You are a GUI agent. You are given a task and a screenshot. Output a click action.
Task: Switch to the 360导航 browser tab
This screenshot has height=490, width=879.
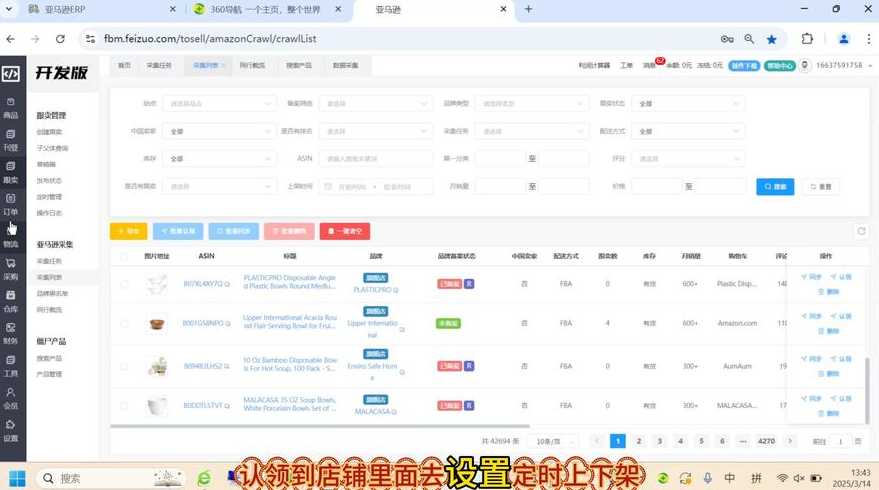point(265,10)
